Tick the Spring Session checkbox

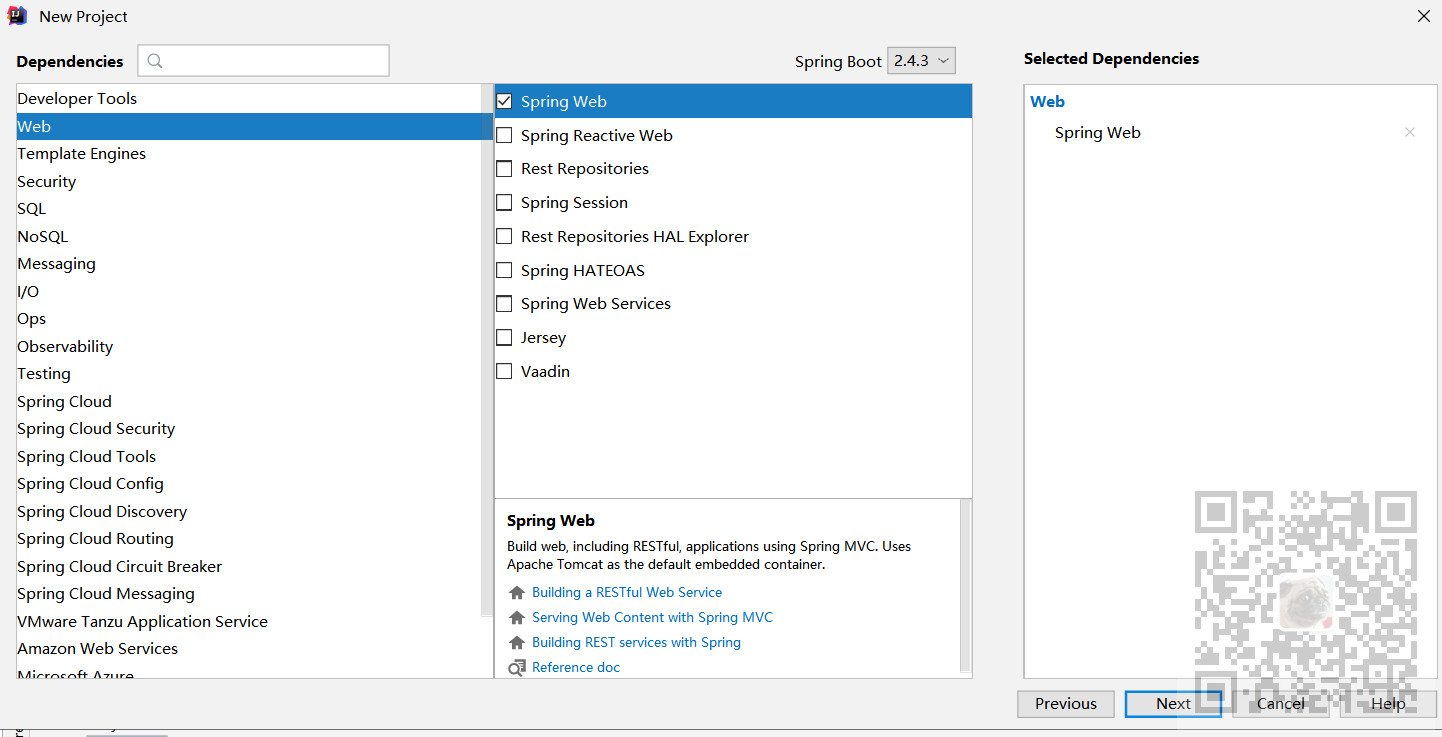point(504,202)
